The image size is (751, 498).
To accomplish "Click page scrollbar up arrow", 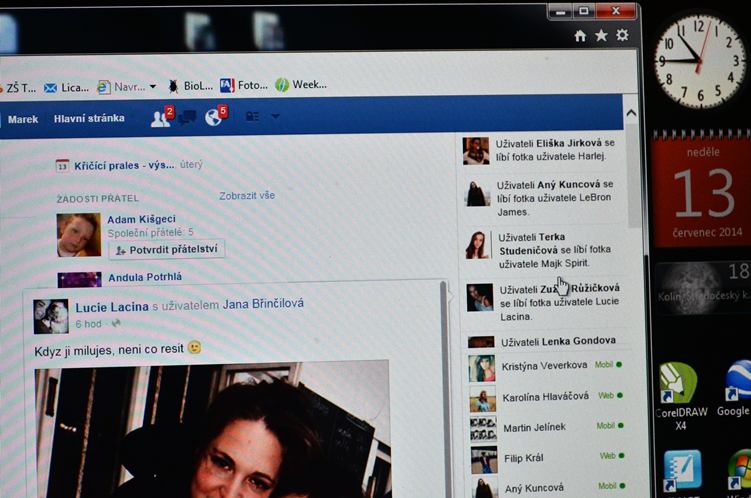I will (x=631, y=113).
